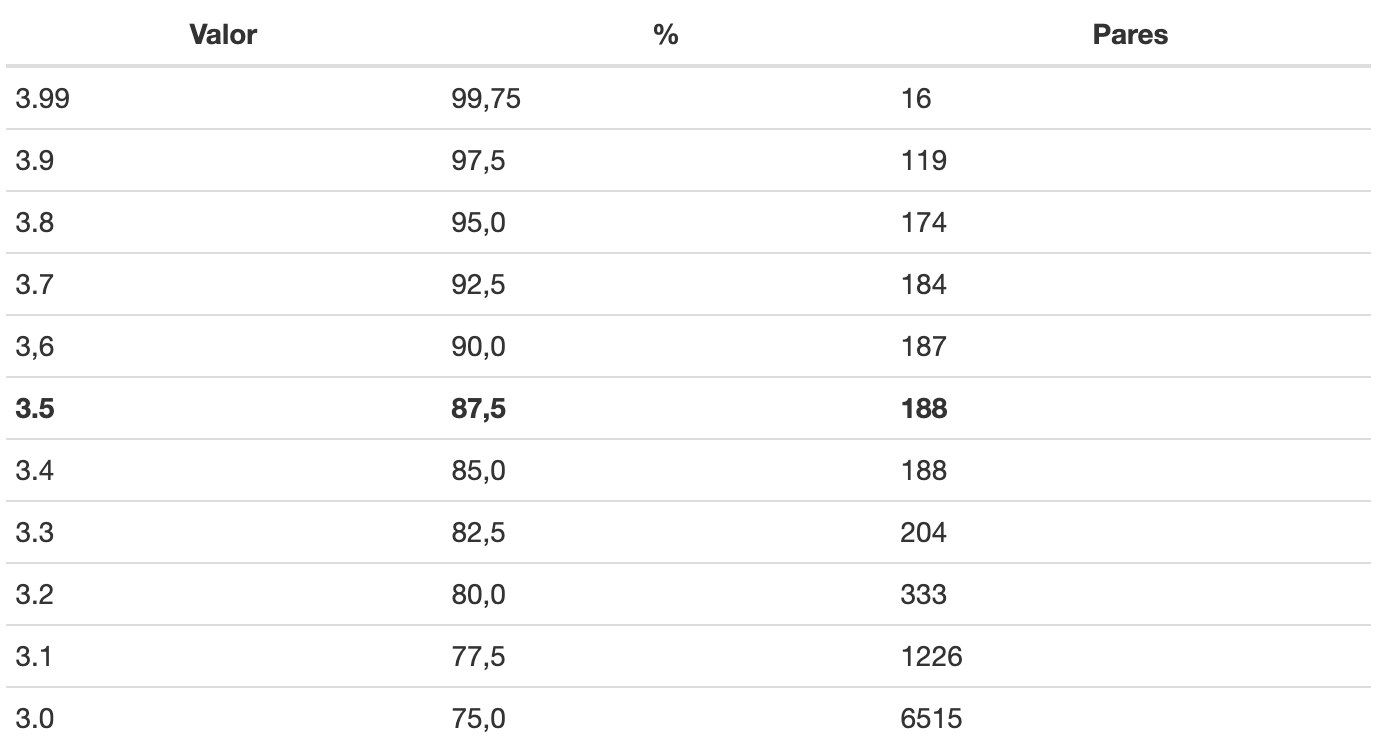Click the Pares column header
Viewport: 1379px width, 749px height.
point(1130,35)
